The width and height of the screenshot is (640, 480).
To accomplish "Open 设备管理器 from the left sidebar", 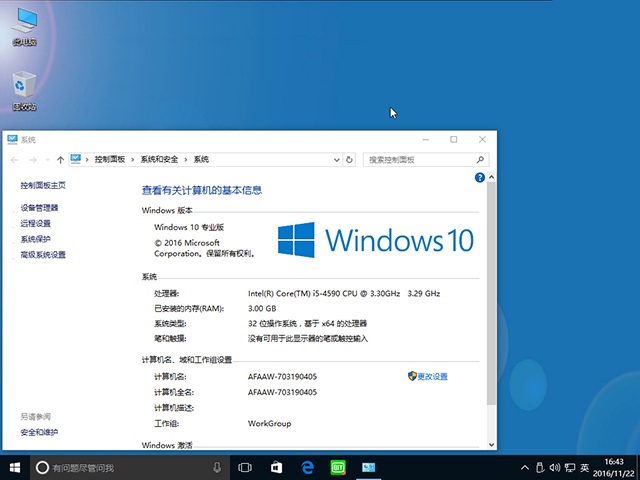I will click(x=40, y=208).
